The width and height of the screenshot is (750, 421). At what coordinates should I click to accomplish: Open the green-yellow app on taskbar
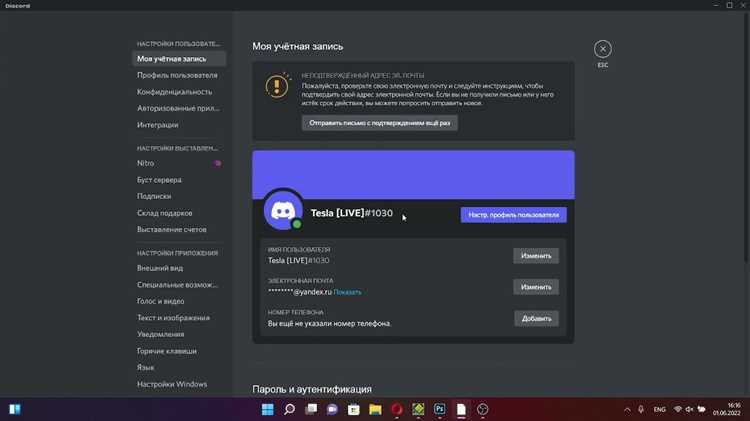coord(418,409)
